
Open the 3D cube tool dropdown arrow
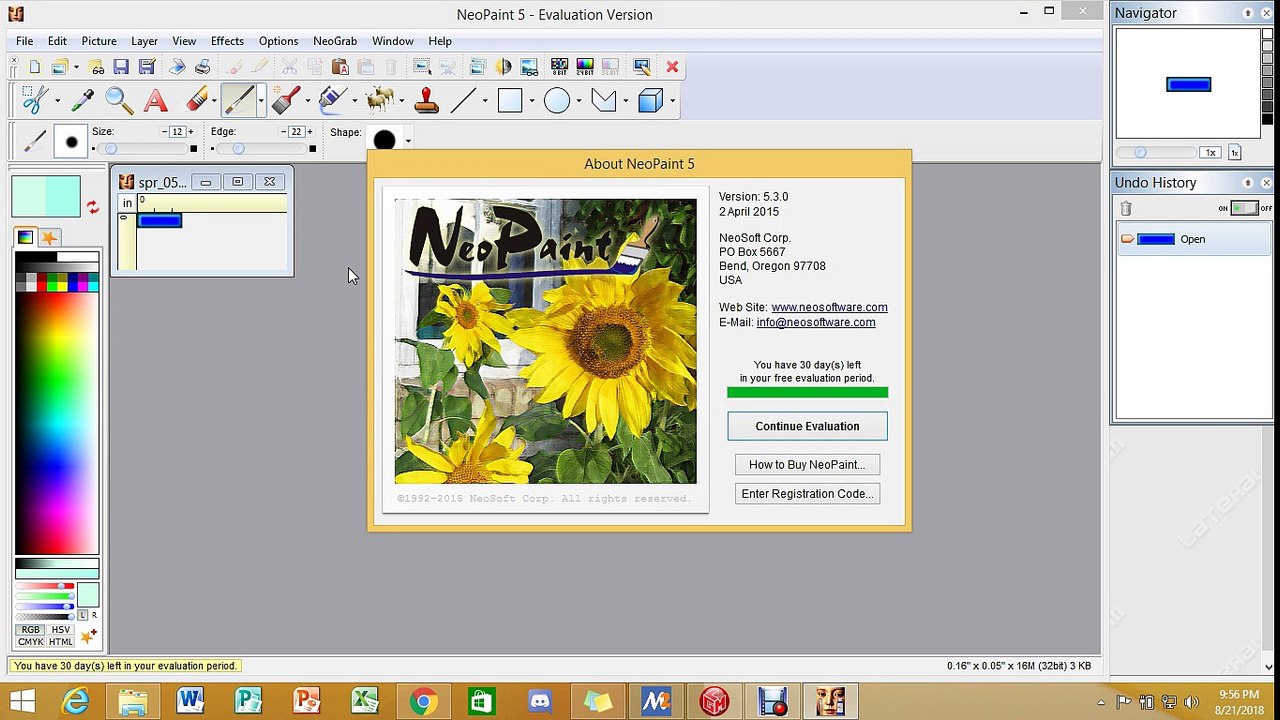(x=672, y=101)
